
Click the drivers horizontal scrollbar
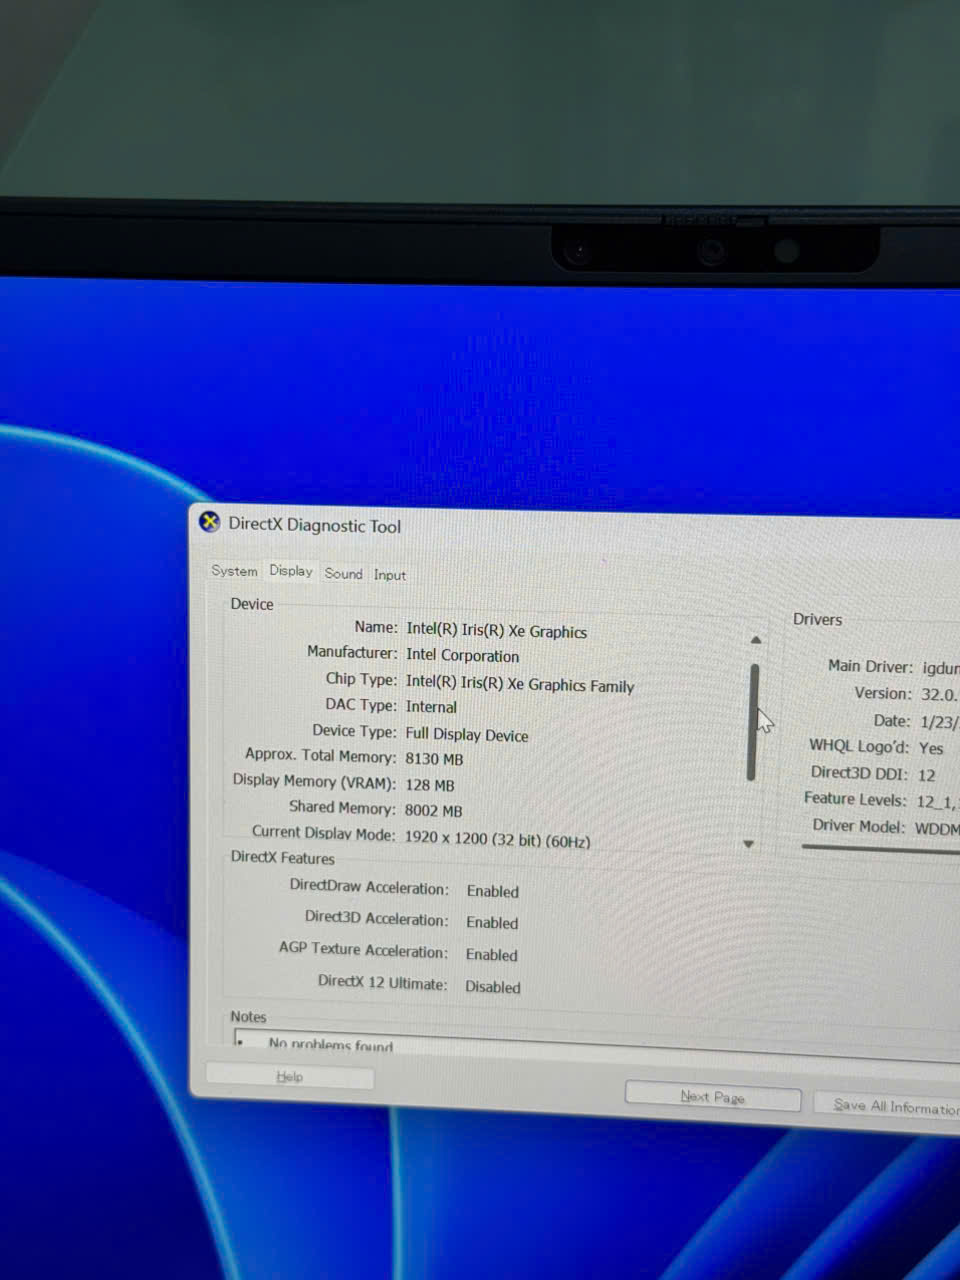pos(880,847)
